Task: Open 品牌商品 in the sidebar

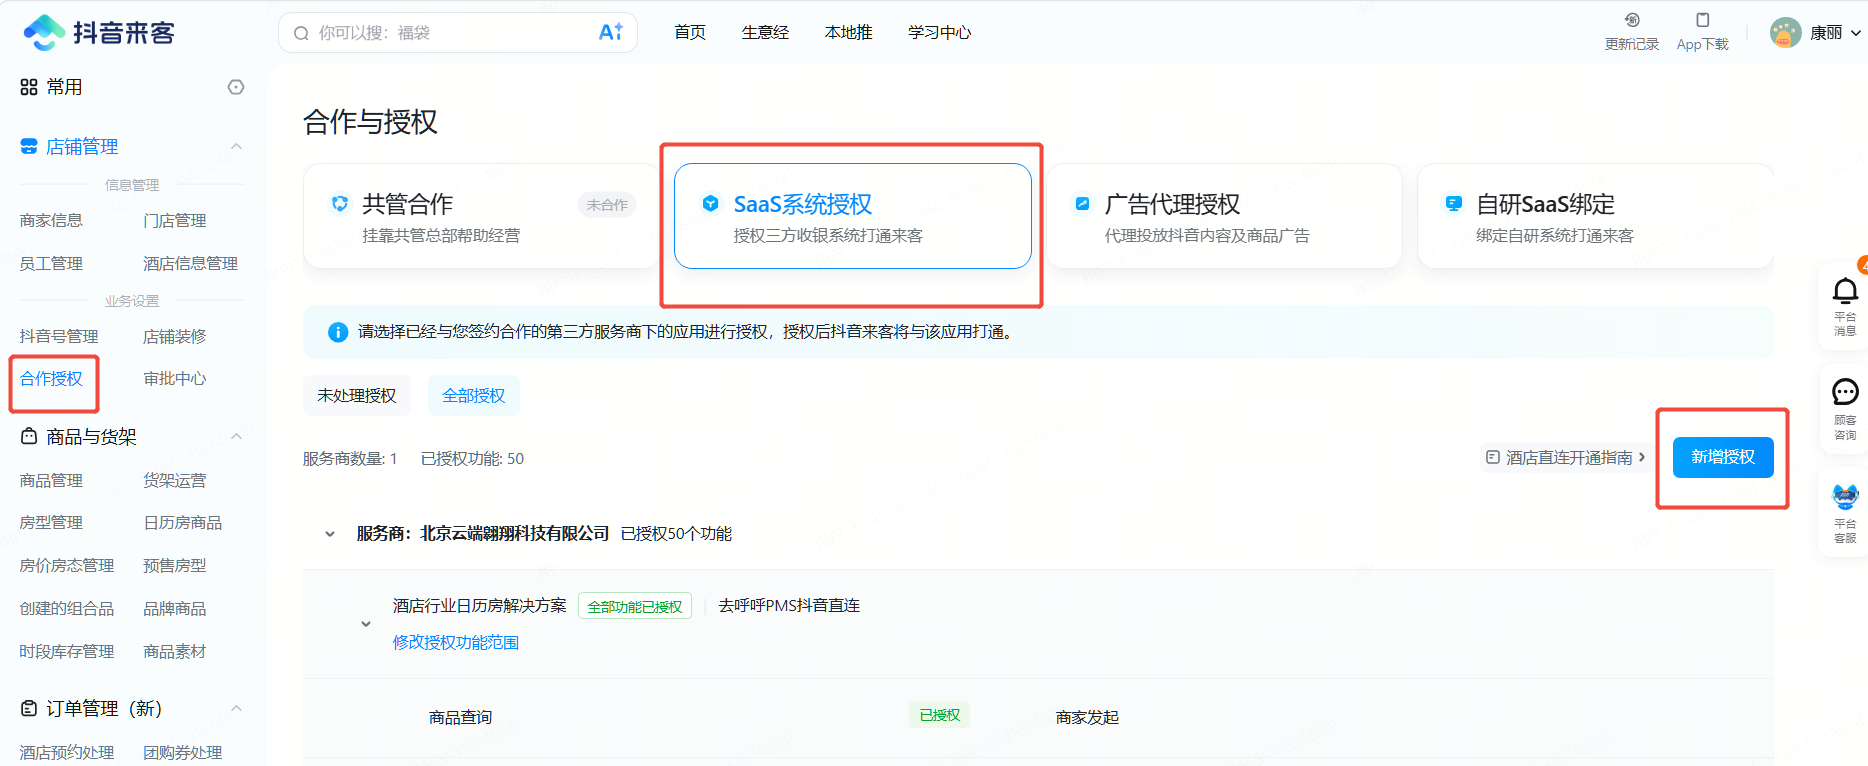Action: (175, 608)
